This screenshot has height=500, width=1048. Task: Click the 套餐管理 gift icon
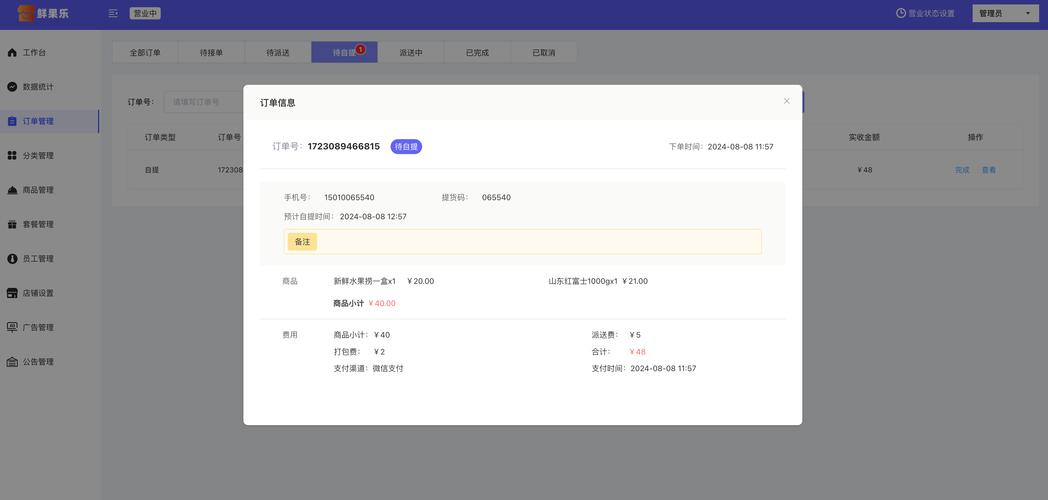click(12, 225)
